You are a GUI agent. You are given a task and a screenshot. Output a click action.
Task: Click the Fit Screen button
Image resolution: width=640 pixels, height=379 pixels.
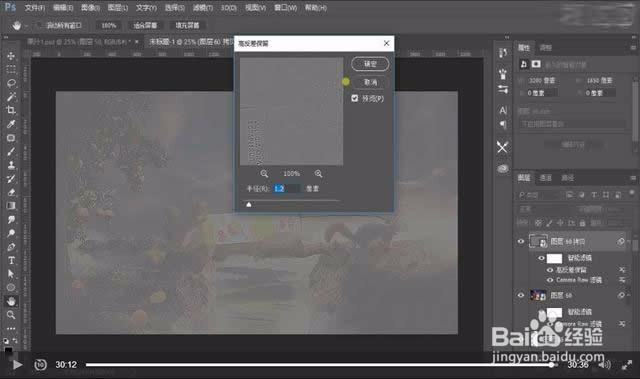tap(145, 25)
